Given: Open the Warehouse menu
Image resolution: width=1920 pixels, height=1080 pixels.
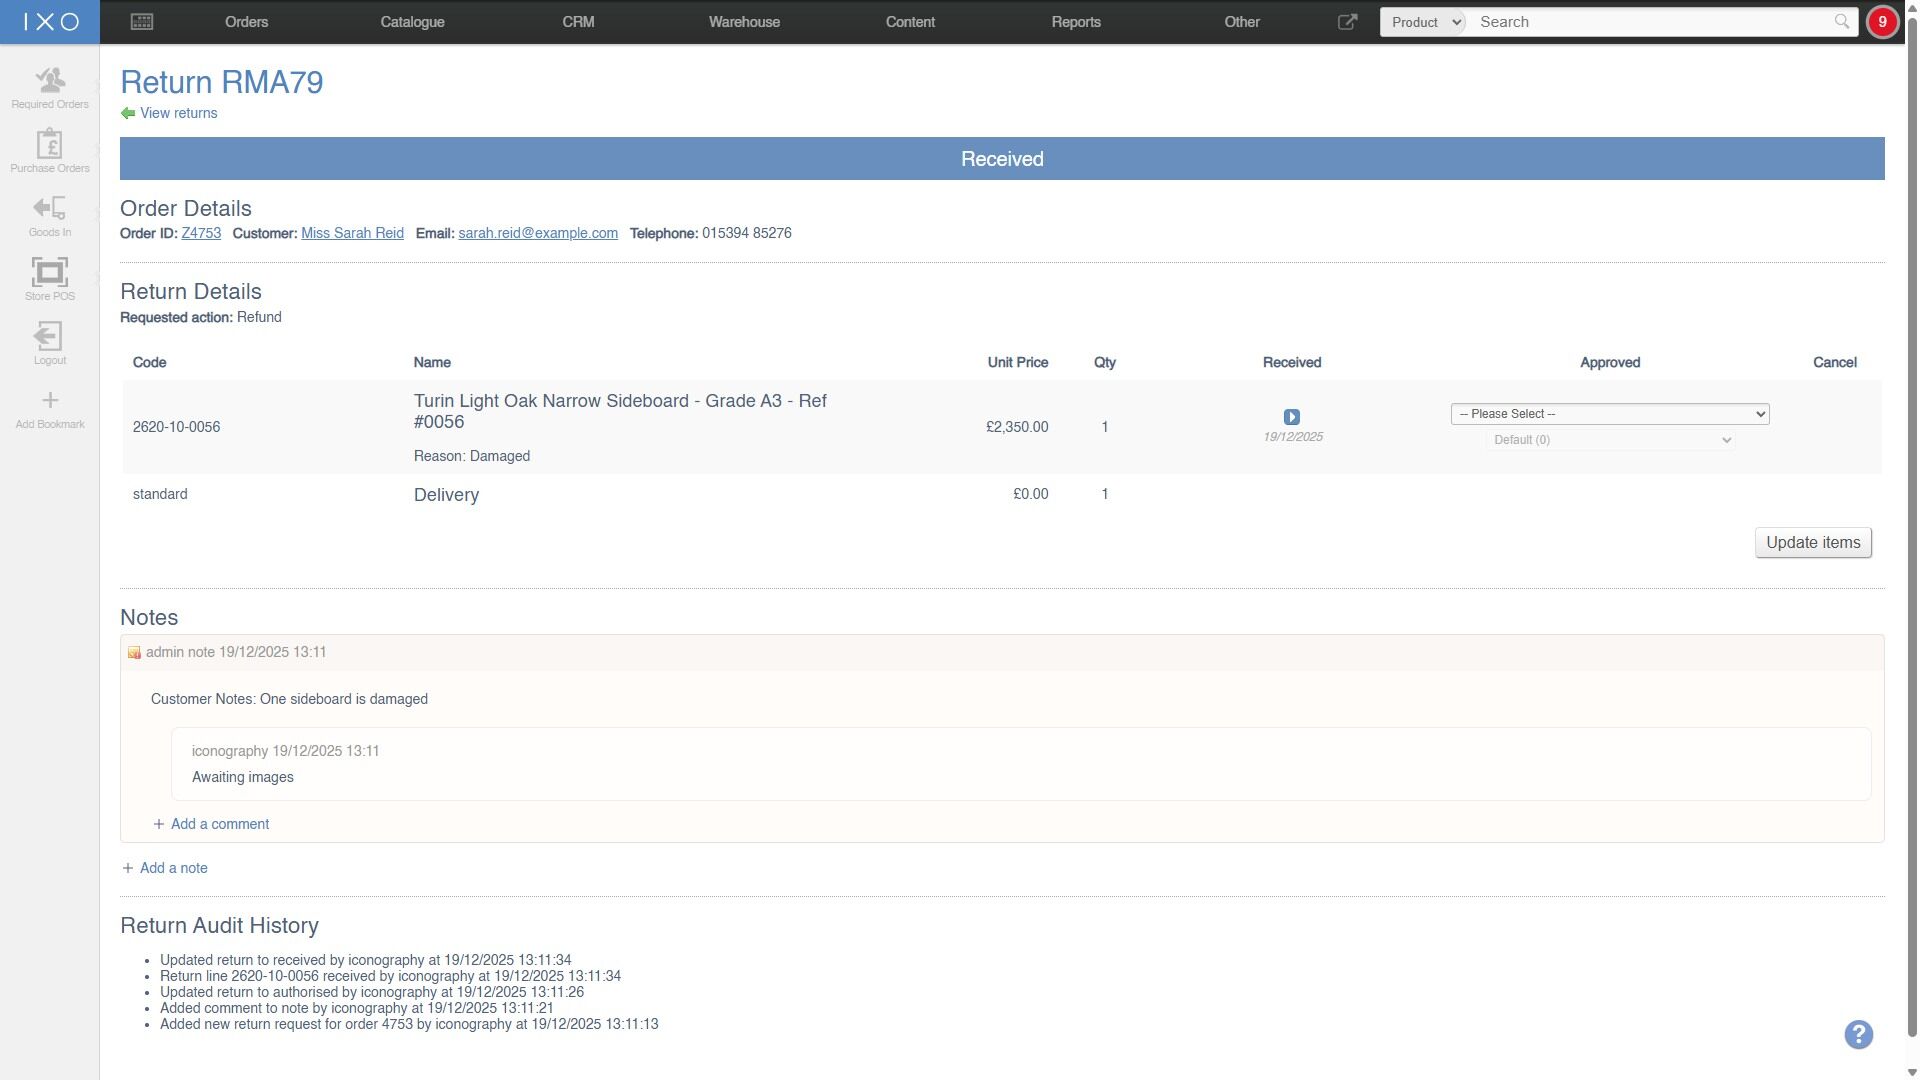Looking at the screenshot, I should pyautogui.click(x=744, y=22).
